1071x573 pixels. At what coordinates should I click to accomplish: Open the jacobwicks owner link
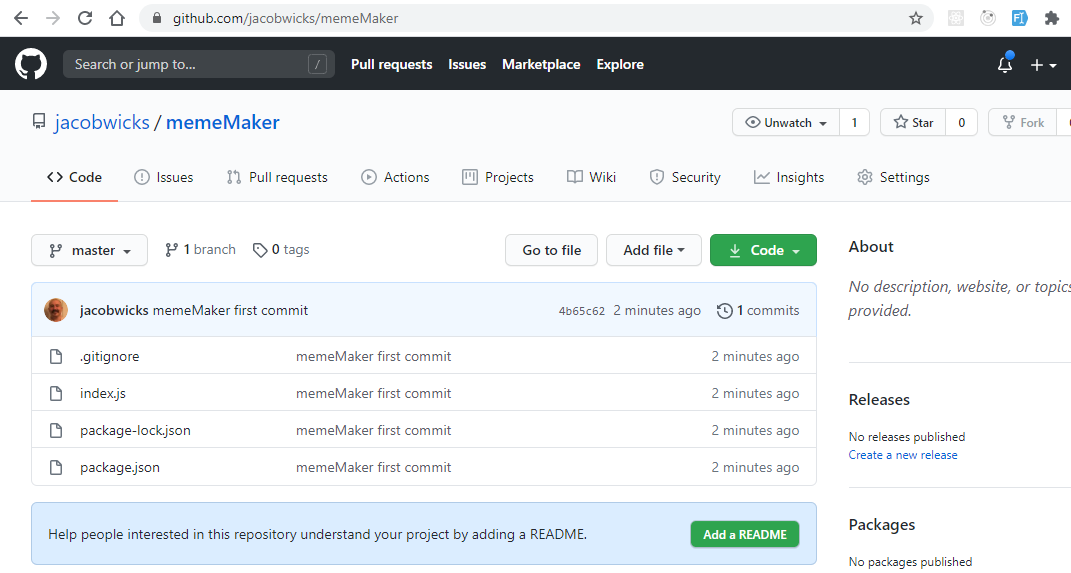click(x=102, y=122)
